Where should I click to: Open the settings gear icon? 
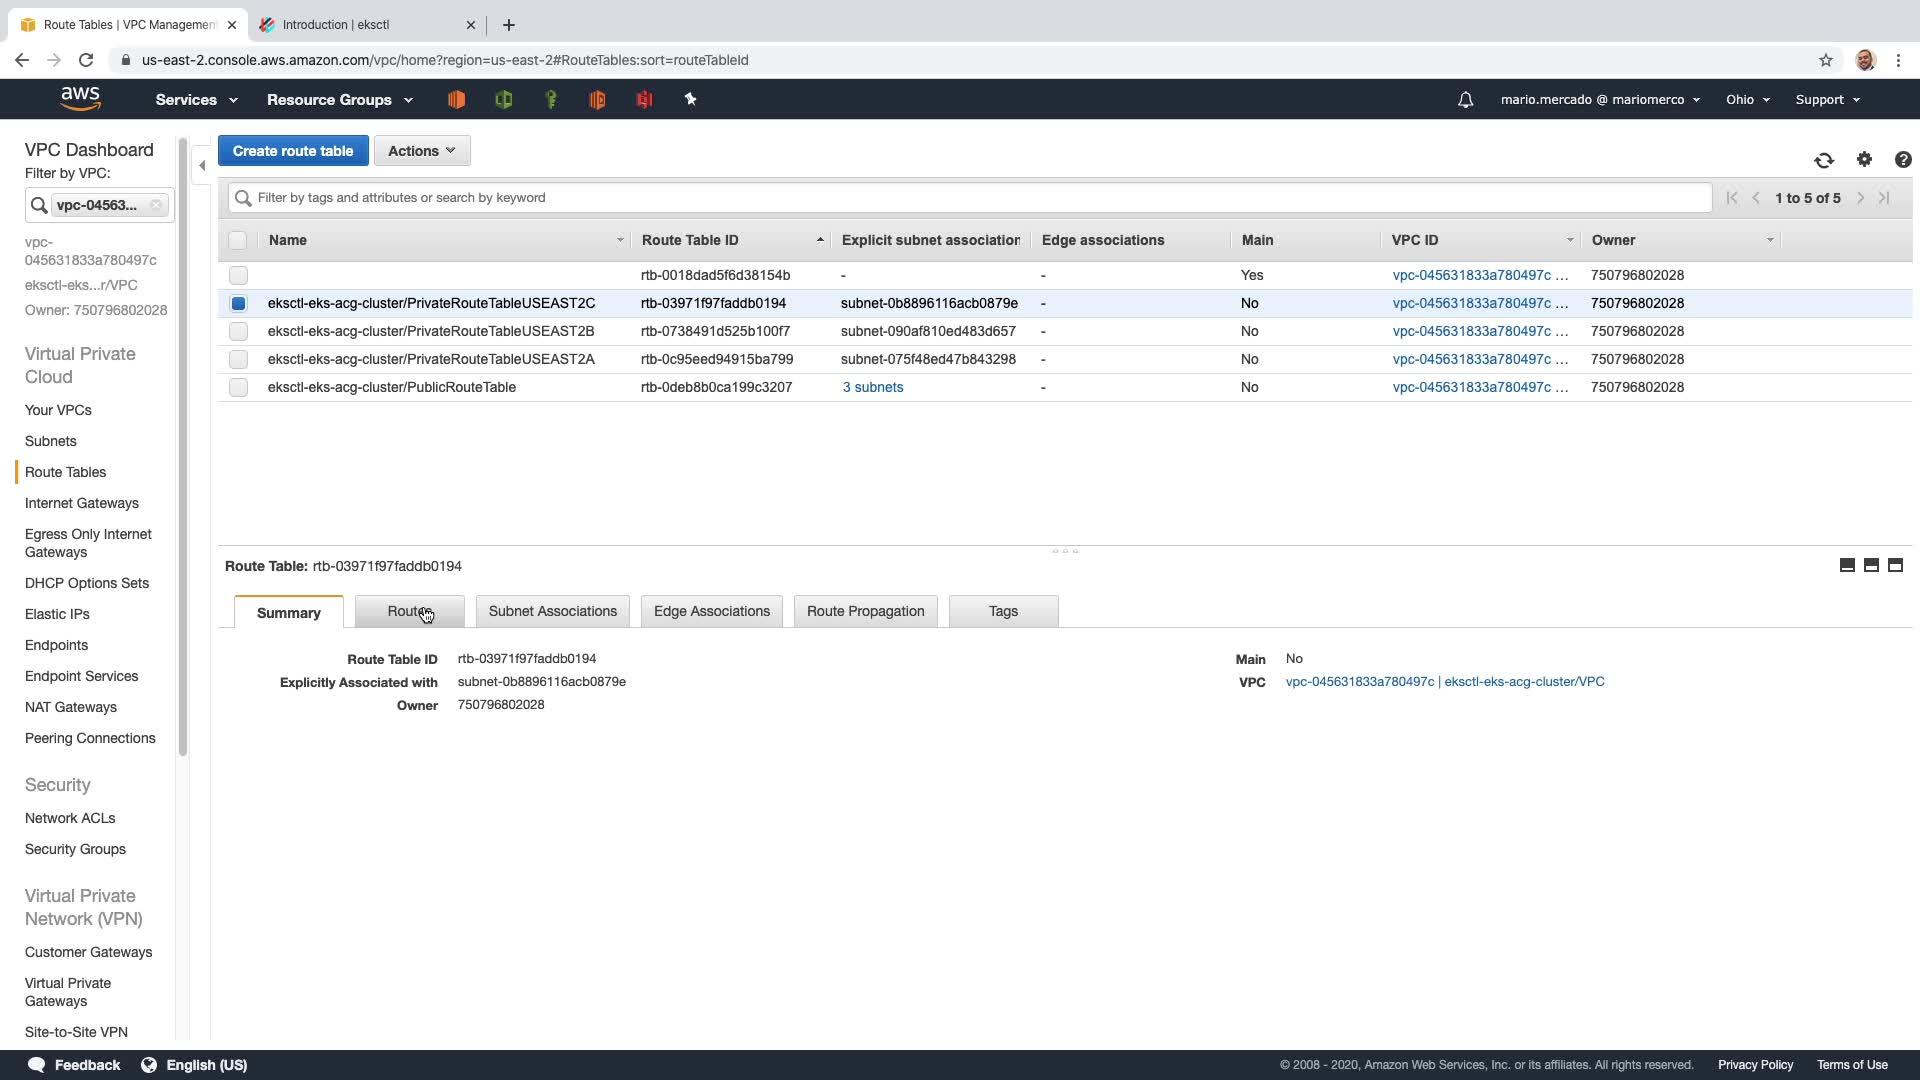pyautogui.click(x=1864, y=159)
